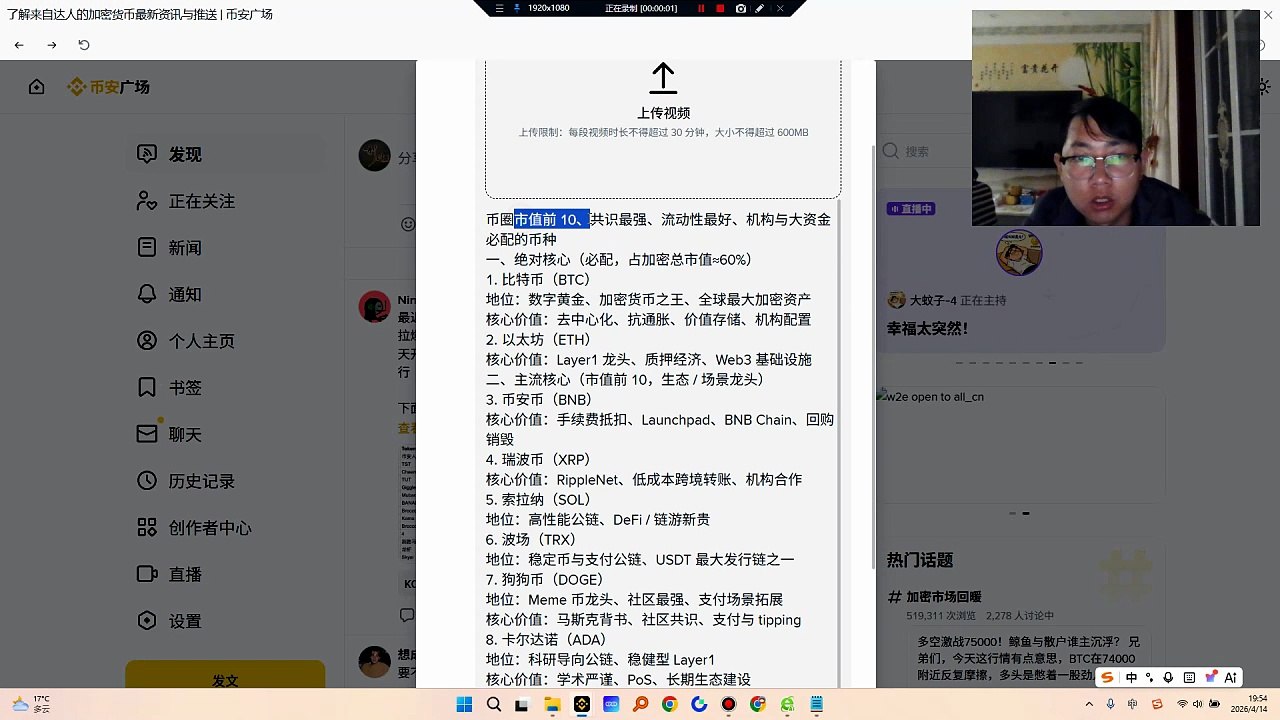
Task: Open the Windows Start menu
Action: click(464, 705)
